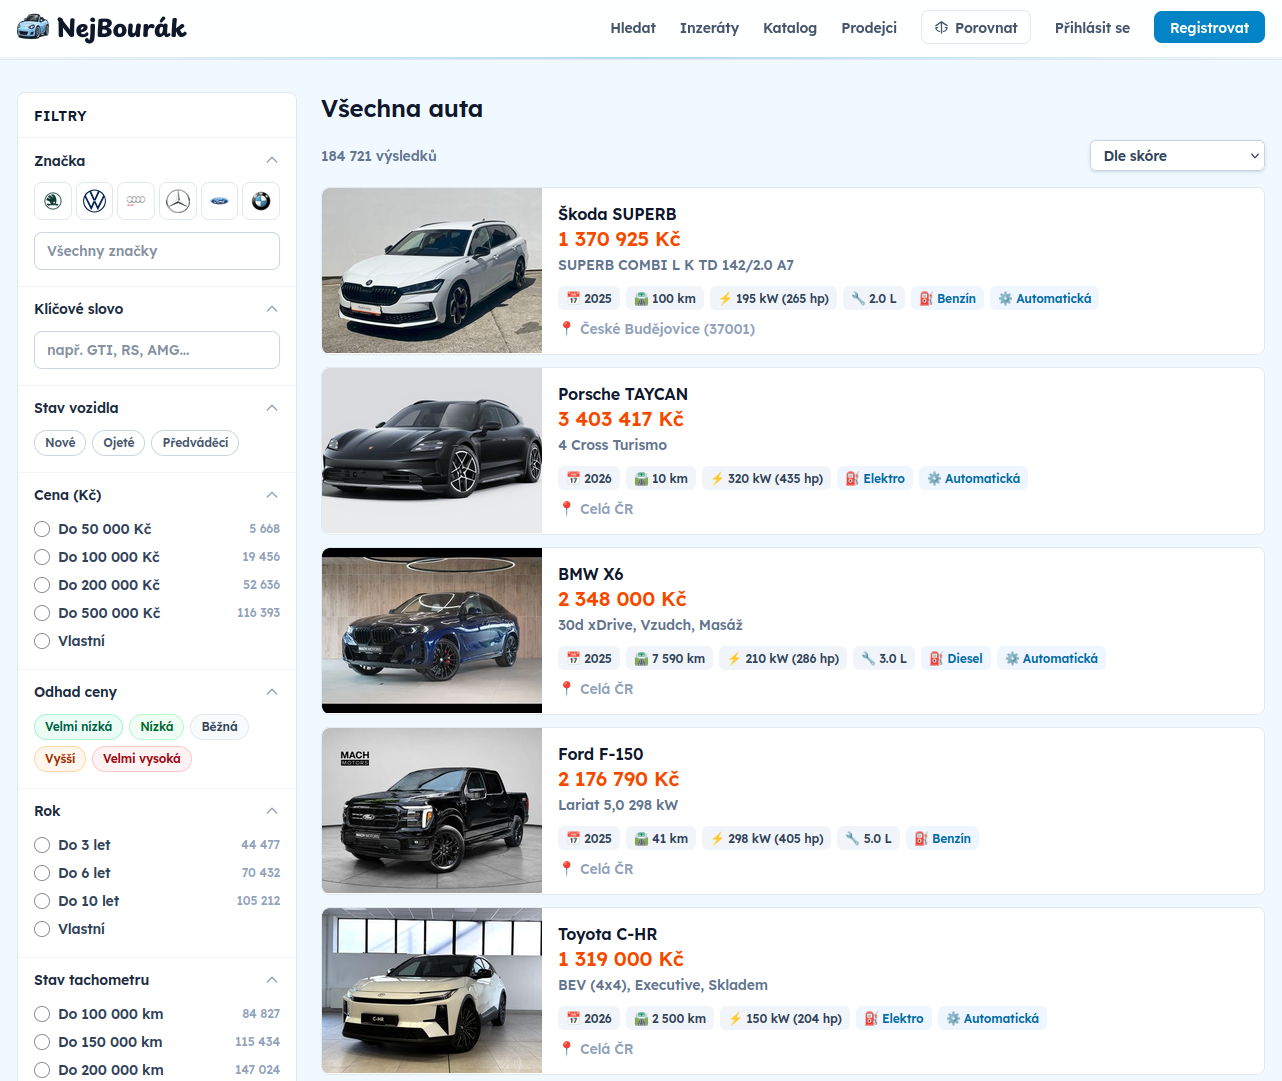This screenshot has height=1081, width=1282.
Task: Click the 184 721 výsledků results count
Action: 379,156
